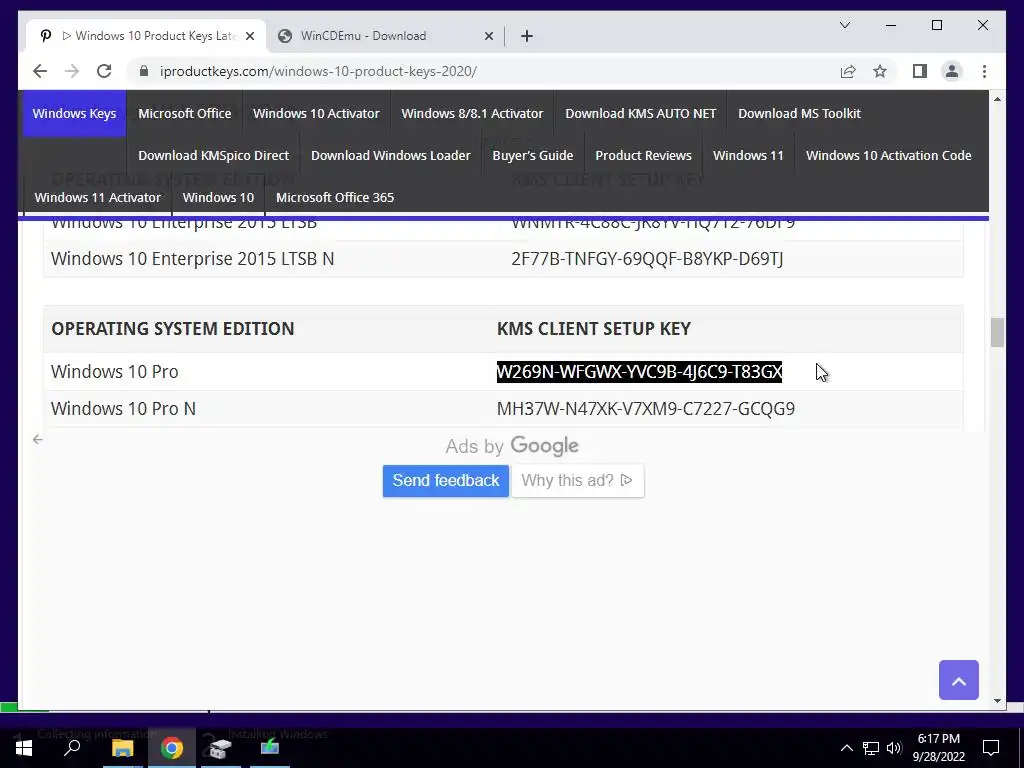Click the padlock site info icon

pos(144,71)
